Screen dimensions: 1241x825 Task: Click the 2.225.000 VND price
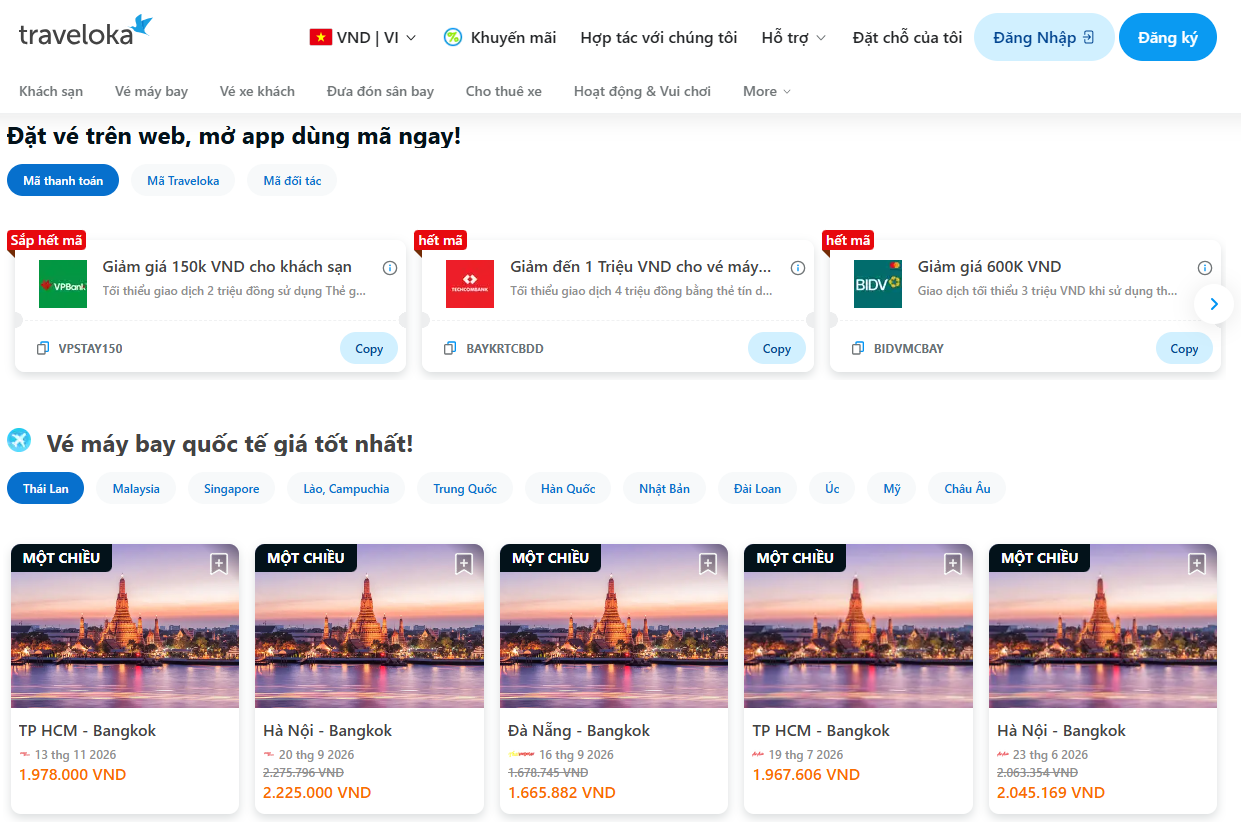317,792
